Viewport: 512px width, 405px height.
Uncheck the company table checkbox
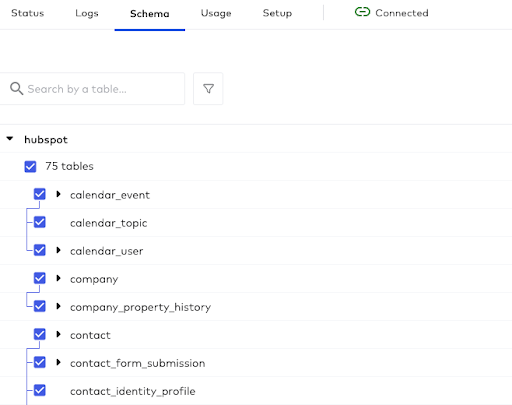click(40, 278)
